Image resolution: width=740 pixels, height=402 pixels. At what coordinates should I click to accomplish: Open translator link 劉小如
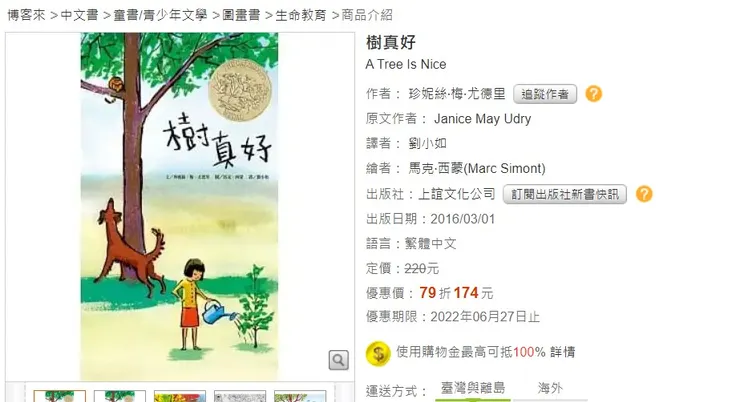tap(428, 143)
